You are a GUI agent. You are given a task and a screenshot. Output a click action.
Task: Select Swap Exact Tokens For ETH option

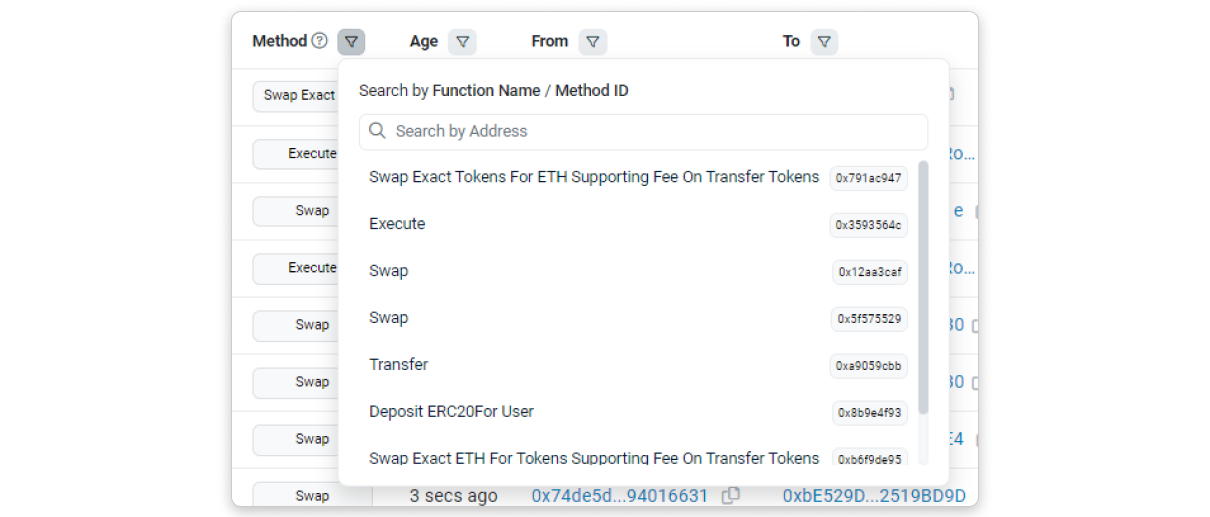pyautogui.click(x=594, y=177)
